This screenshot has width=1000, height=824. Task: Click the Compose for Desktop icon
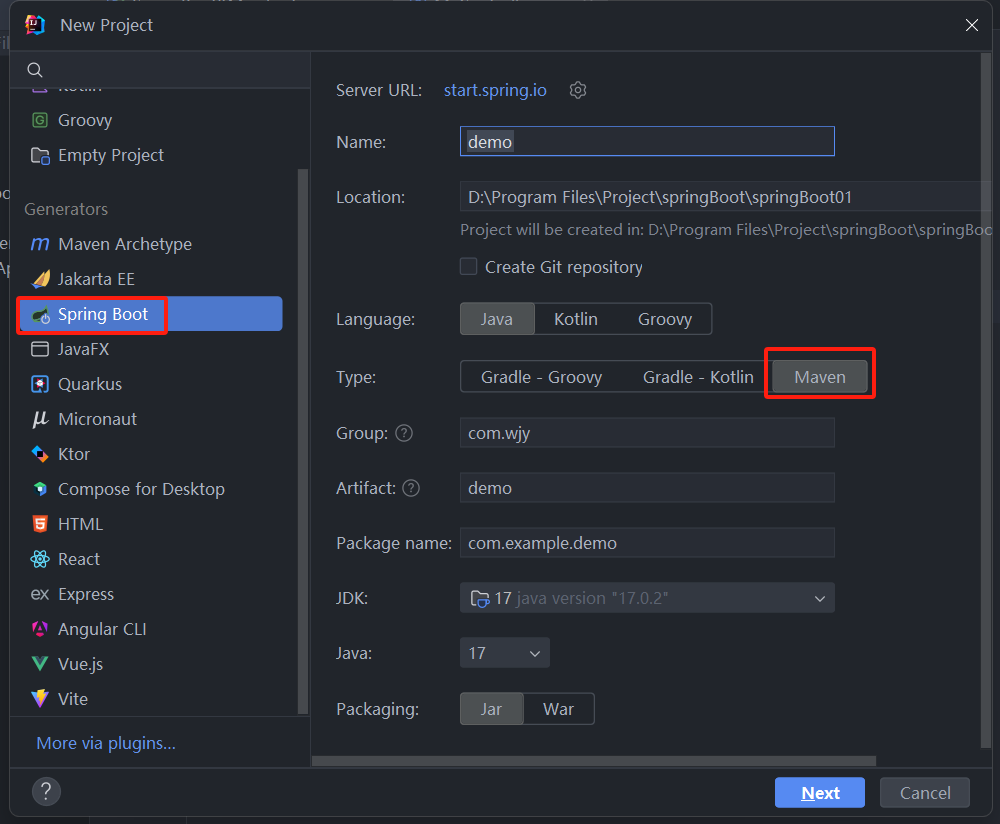pos(40,489)
